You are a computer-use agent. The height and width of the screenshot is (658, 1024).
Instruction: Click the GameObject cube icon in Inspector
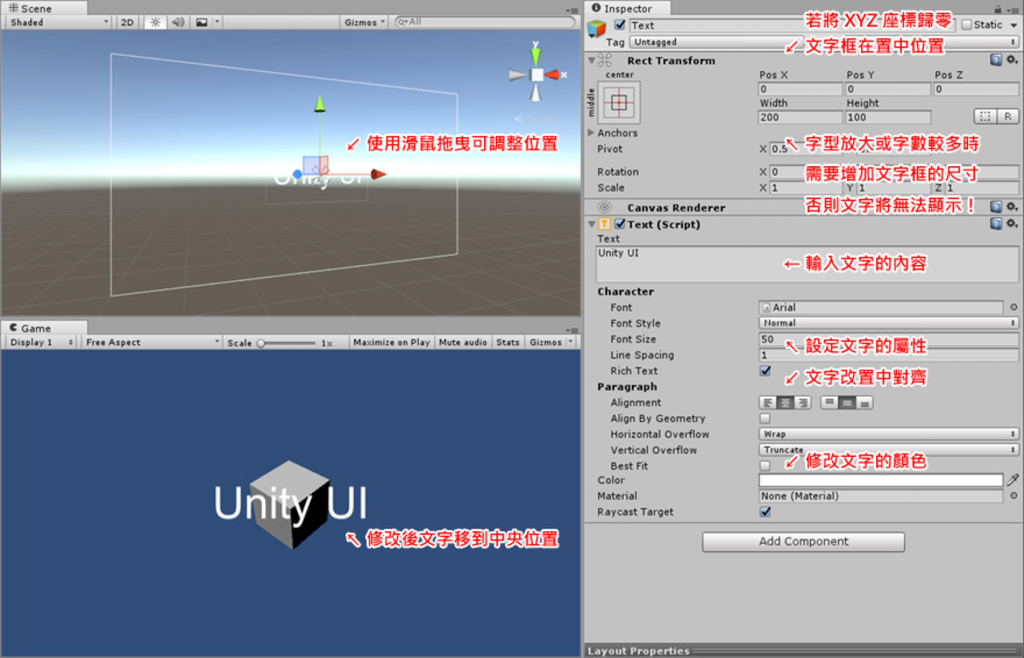[x=596, y=28]
